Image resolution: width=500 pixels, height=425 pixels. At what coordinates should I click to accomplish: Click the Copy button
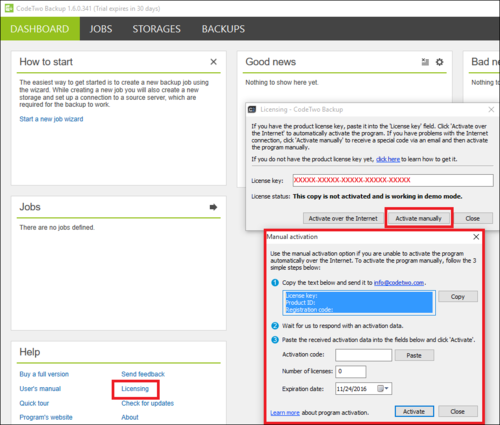458,296
